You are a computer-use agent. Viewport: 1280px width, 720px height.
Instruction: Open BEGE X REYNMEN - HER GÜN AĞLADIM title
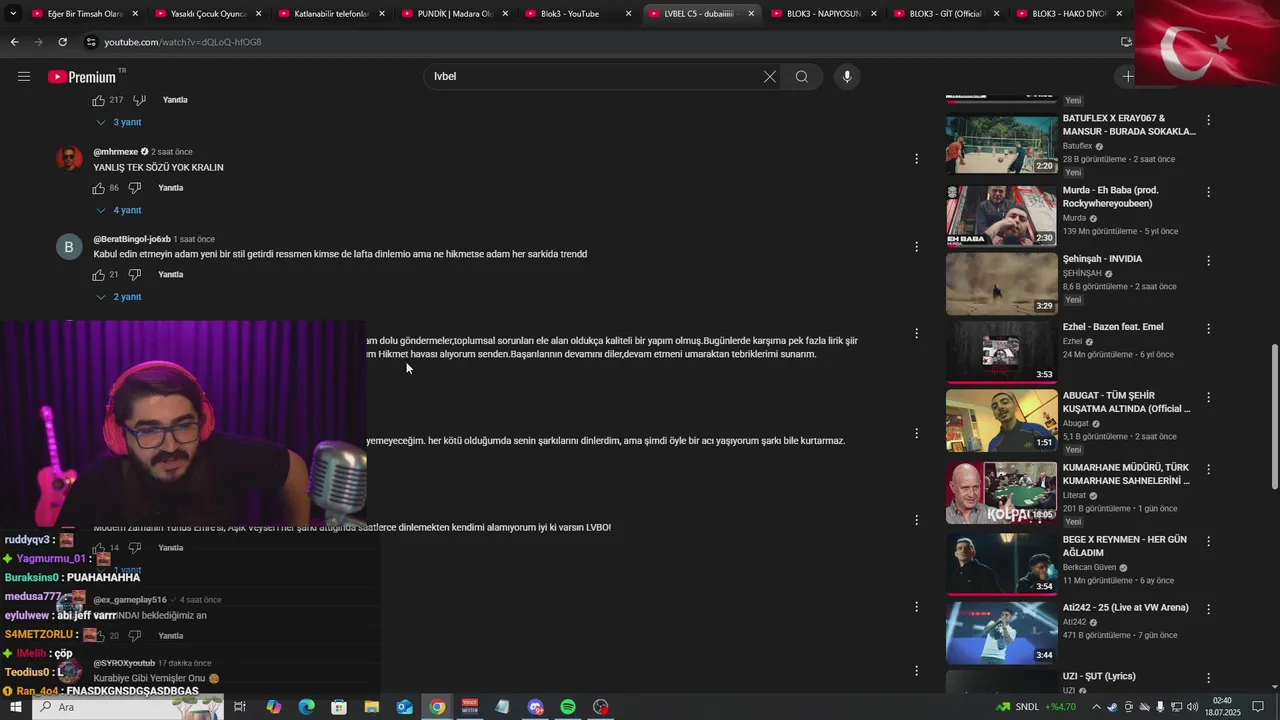[x=1124, y=546]
